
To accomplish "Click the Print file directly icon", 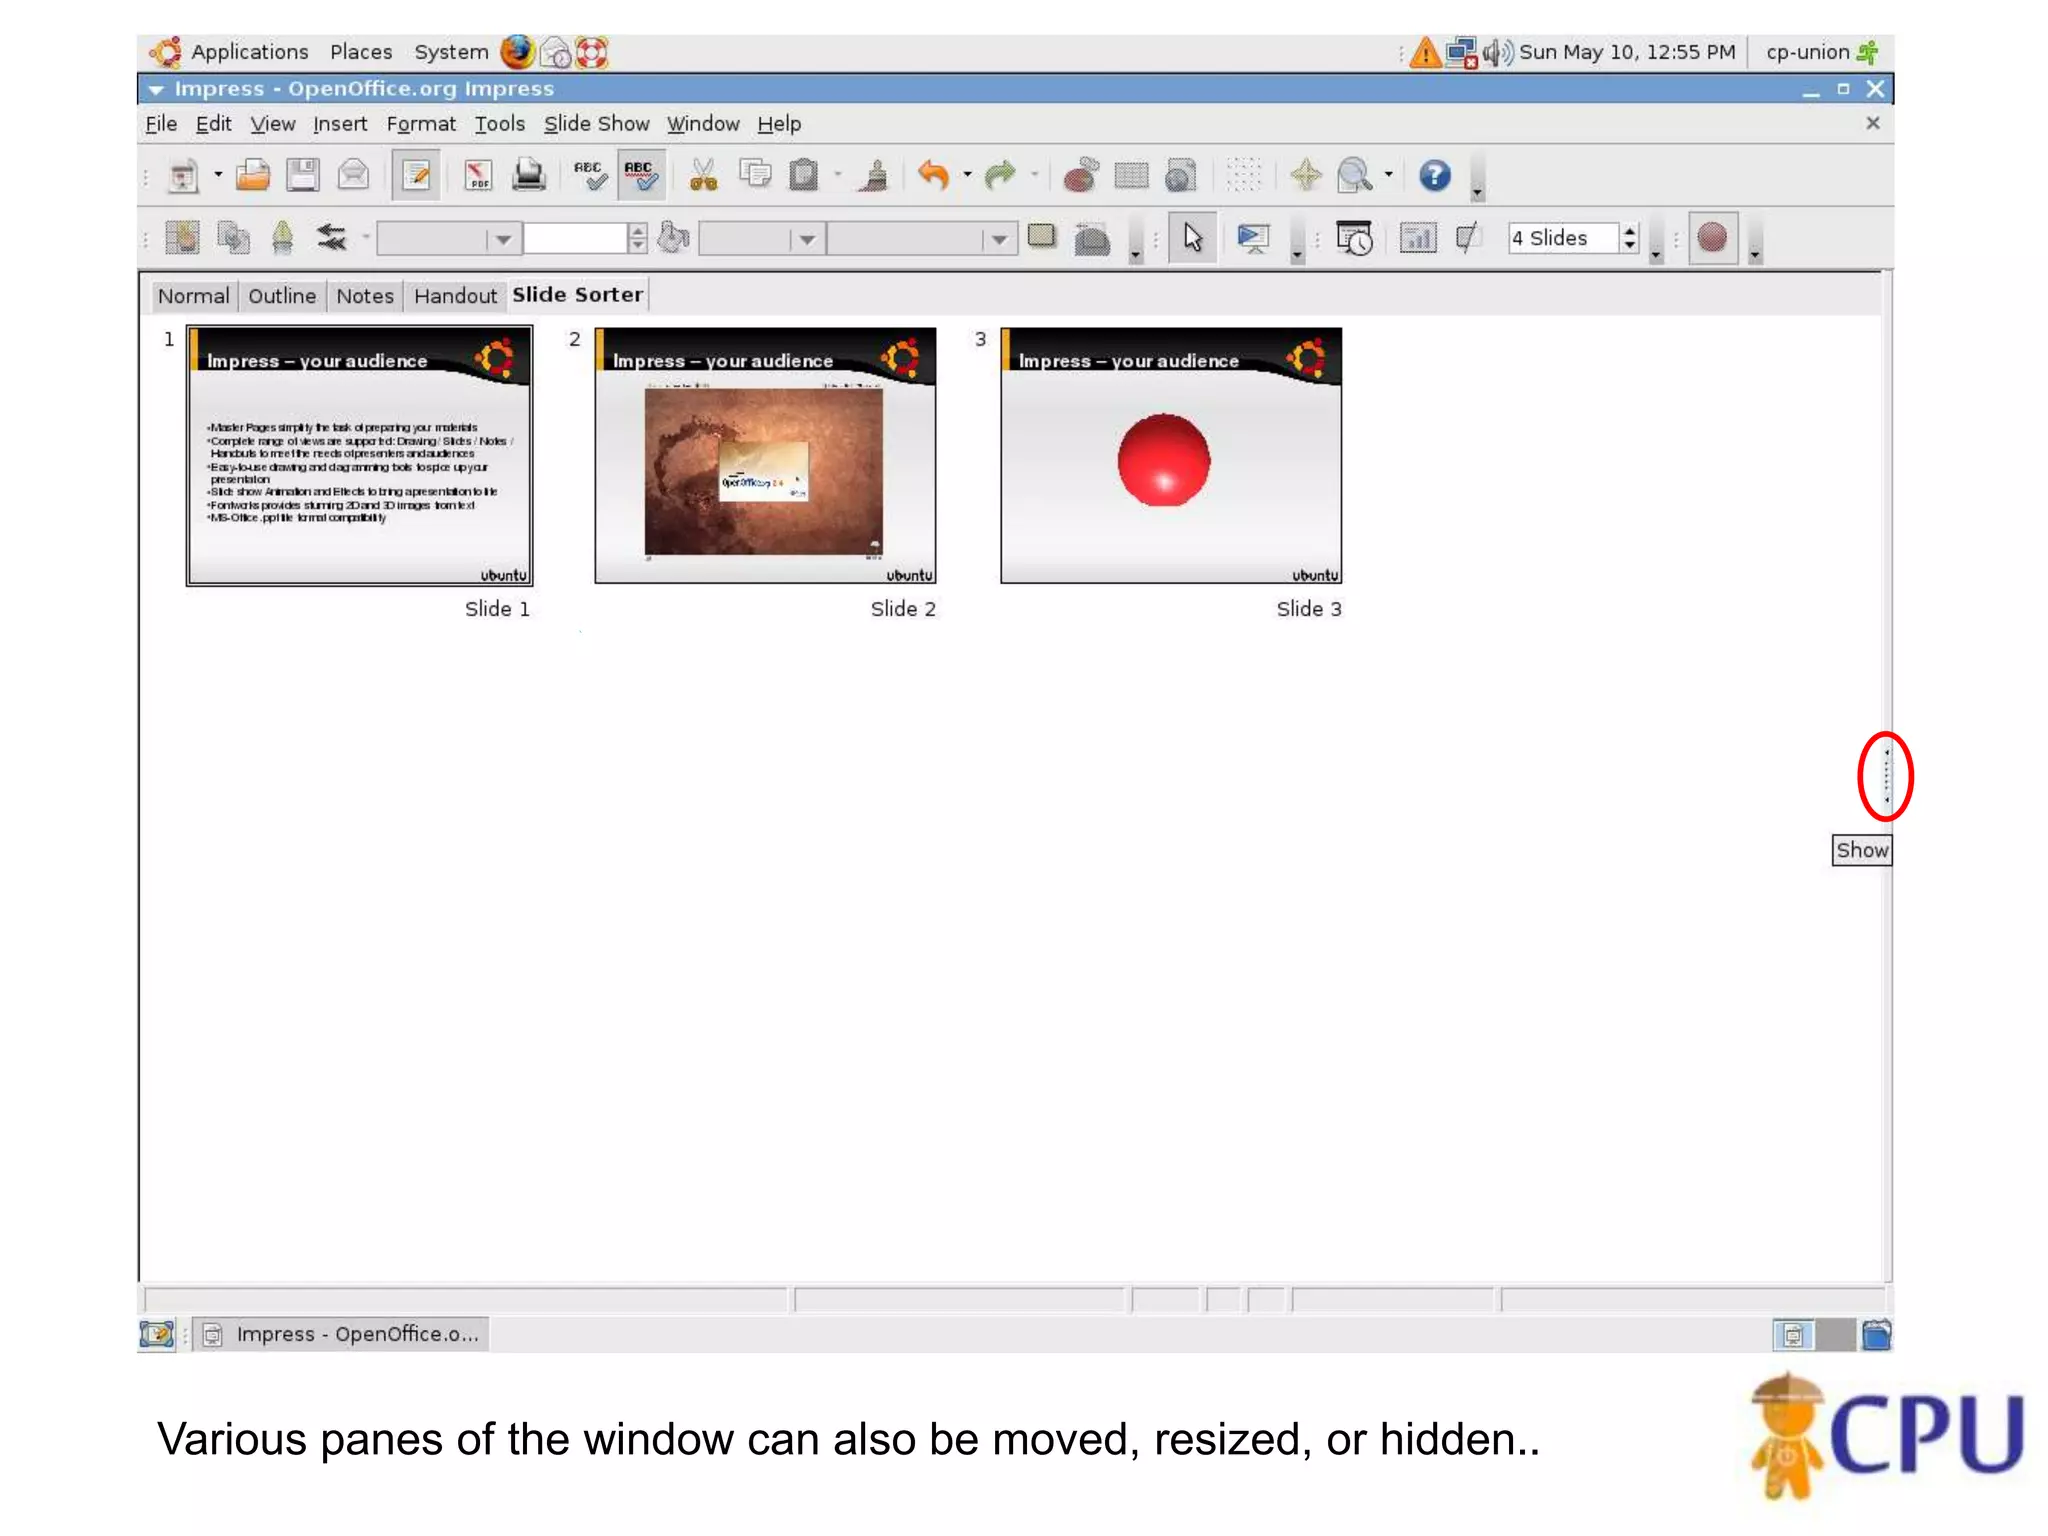I will pyautogui.click(x=529, y=175).
